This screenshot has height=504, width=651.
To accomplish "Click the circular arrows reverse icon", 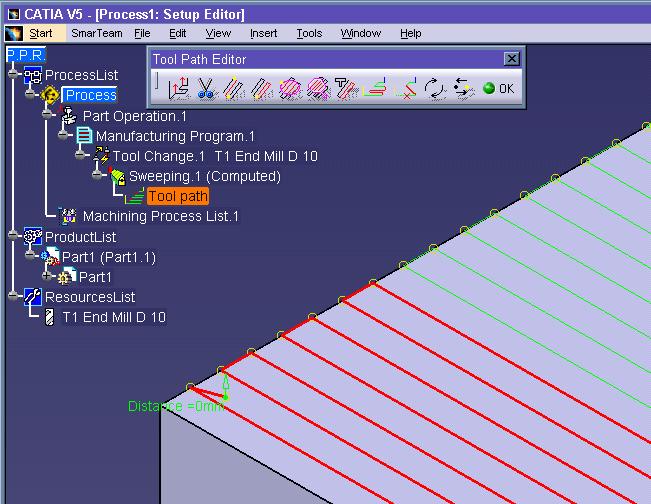I will coord(434,88).
